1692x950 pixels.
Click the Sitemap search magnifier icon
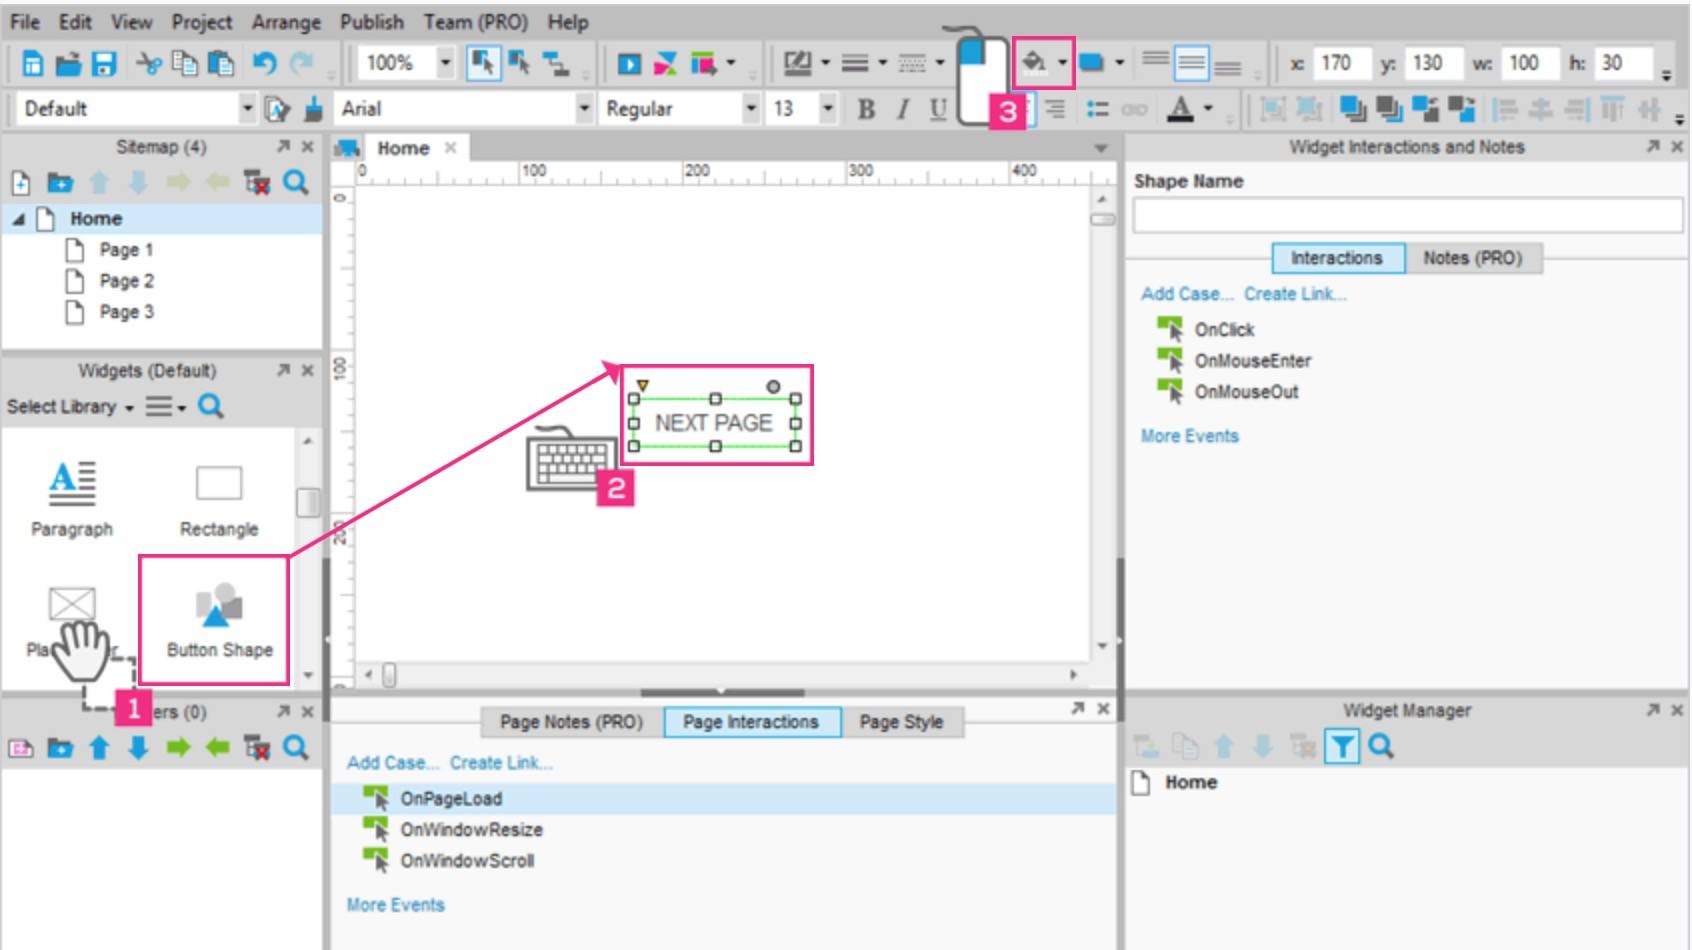(x=295, y=183)
